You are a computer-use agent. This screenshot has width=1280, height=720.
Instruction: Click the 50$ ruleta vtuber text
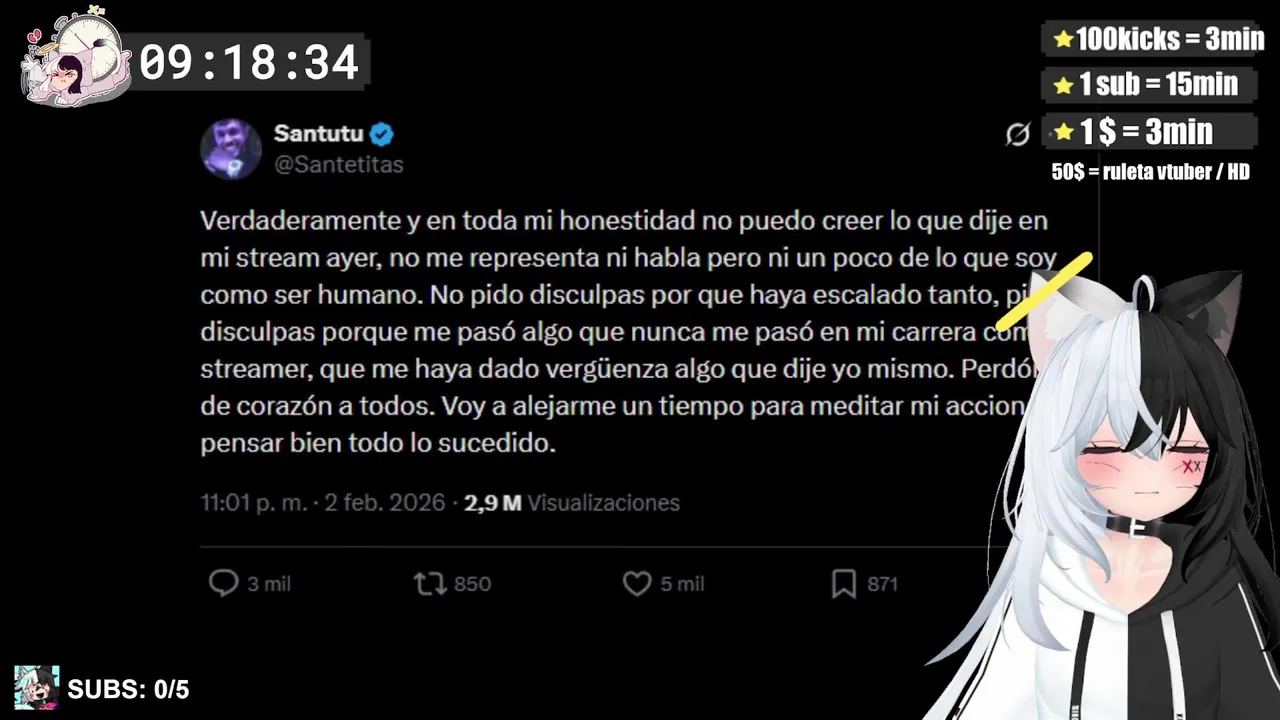point(1150,172)
